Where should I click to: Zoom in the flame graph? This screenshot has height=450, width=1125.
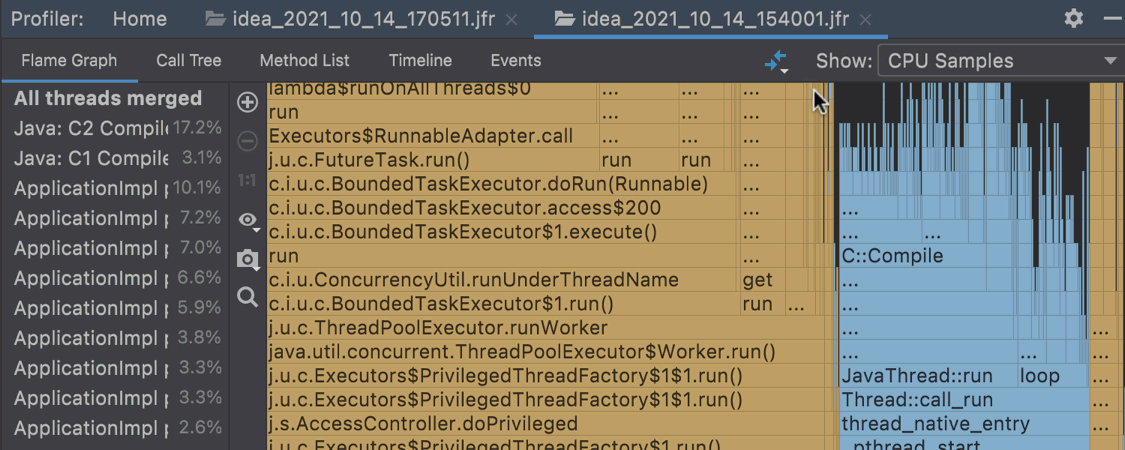247,102
